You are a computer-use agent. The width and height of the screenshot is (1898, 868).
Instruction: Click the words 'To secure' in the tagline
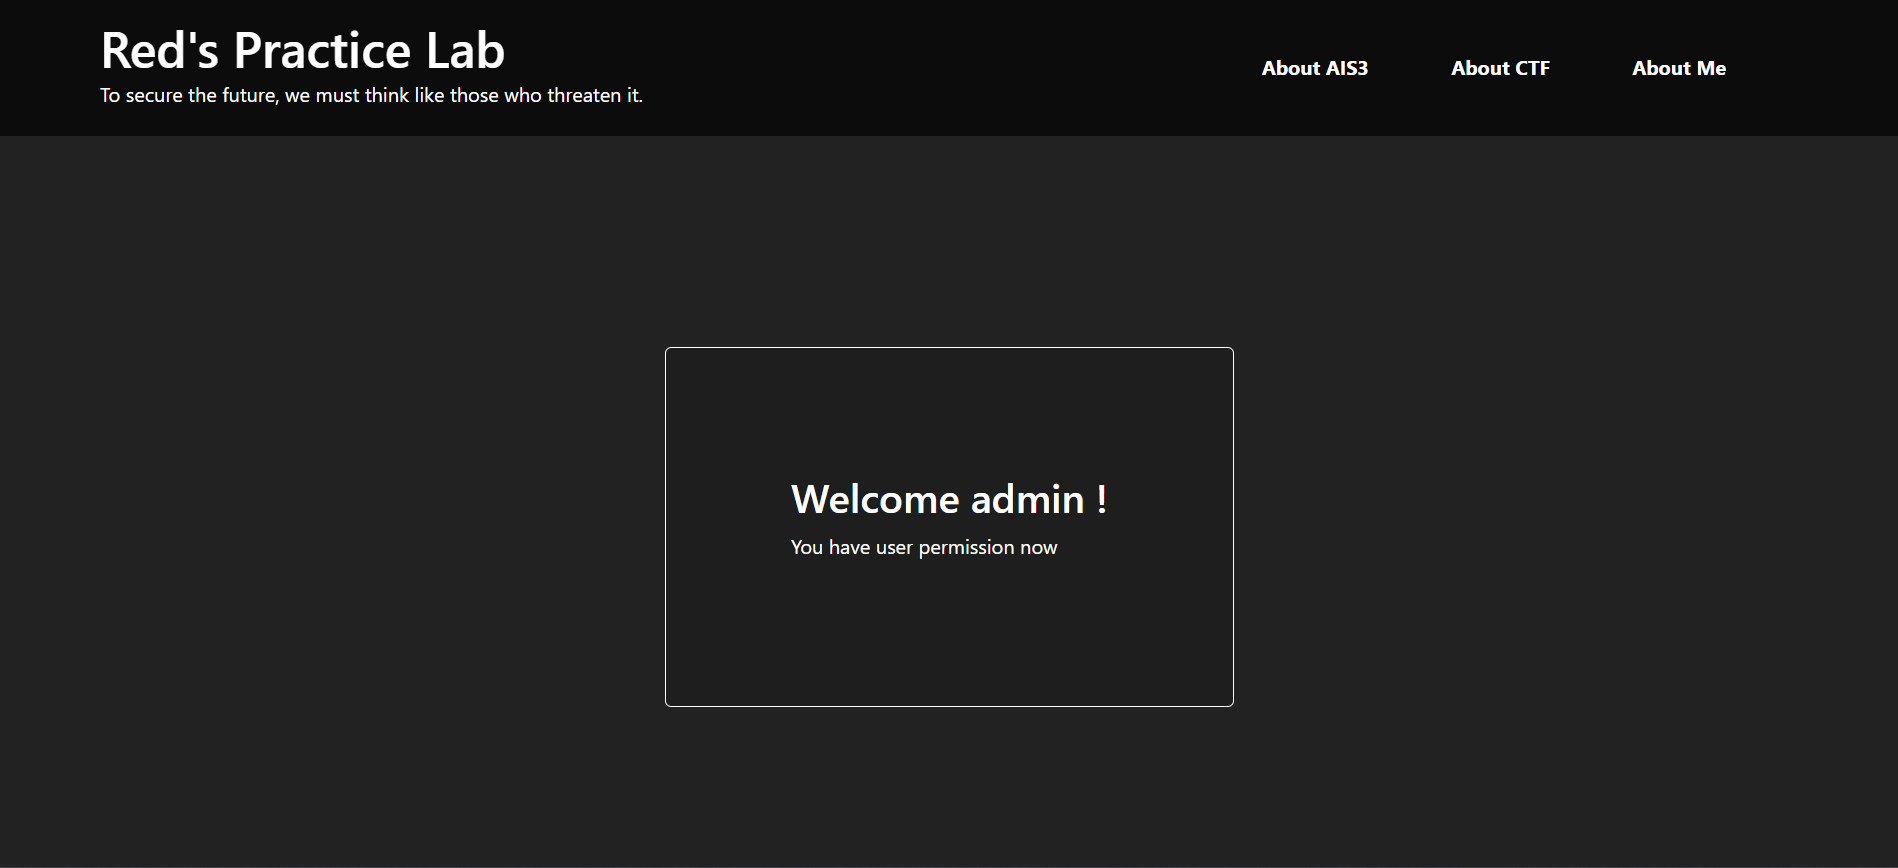point(141,96)
